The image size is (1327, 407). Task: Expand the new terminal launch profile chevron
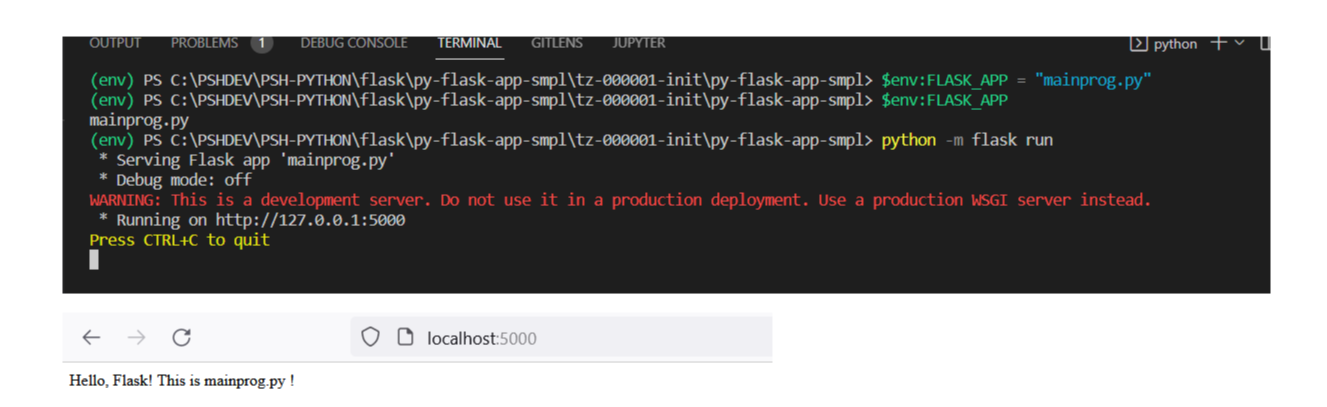pyautogui.click(x=1240, y=43)
